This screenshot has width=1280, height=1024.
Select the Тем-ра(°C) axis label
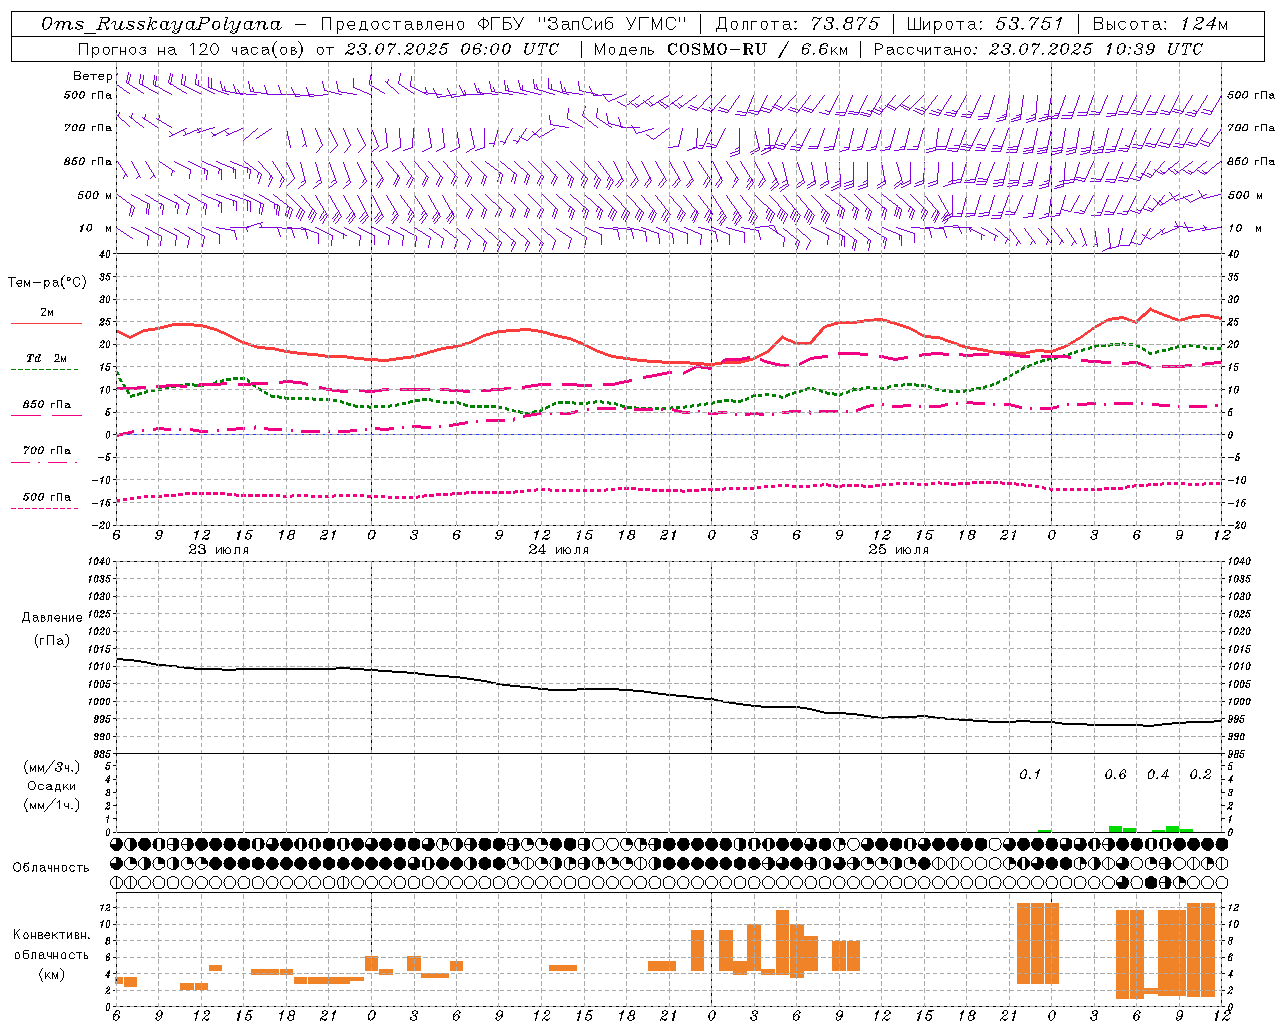pos(47,283)
